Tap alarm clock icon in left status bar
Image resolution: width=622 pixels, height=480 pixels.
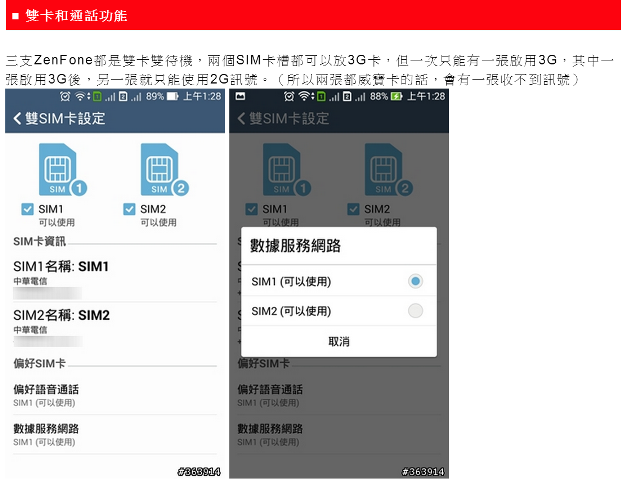(65, 96)
